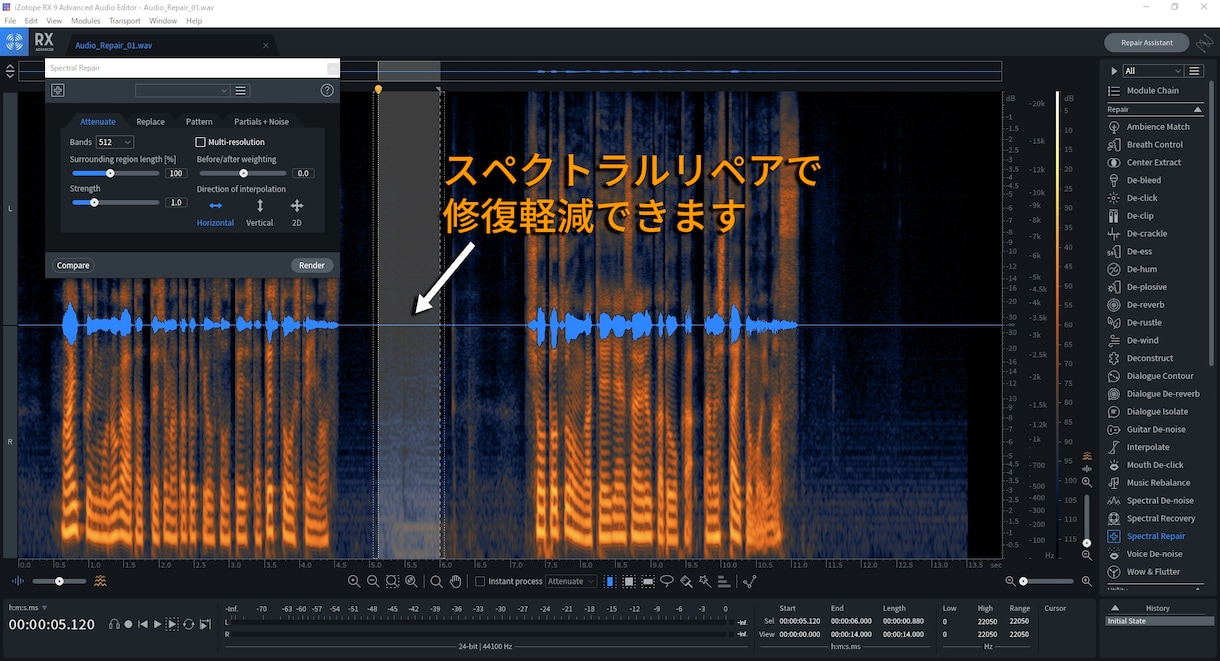
Task: Switch to the Replace tab
Action: click(150, 122)
